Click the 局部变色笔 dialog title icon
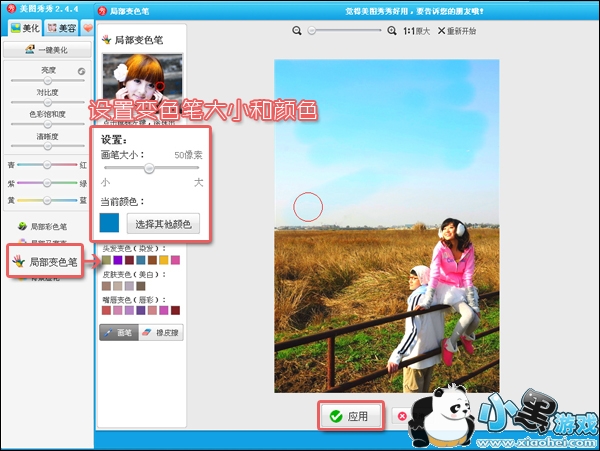The height and width of the screenshot is (451, 600). click(102, 11)
